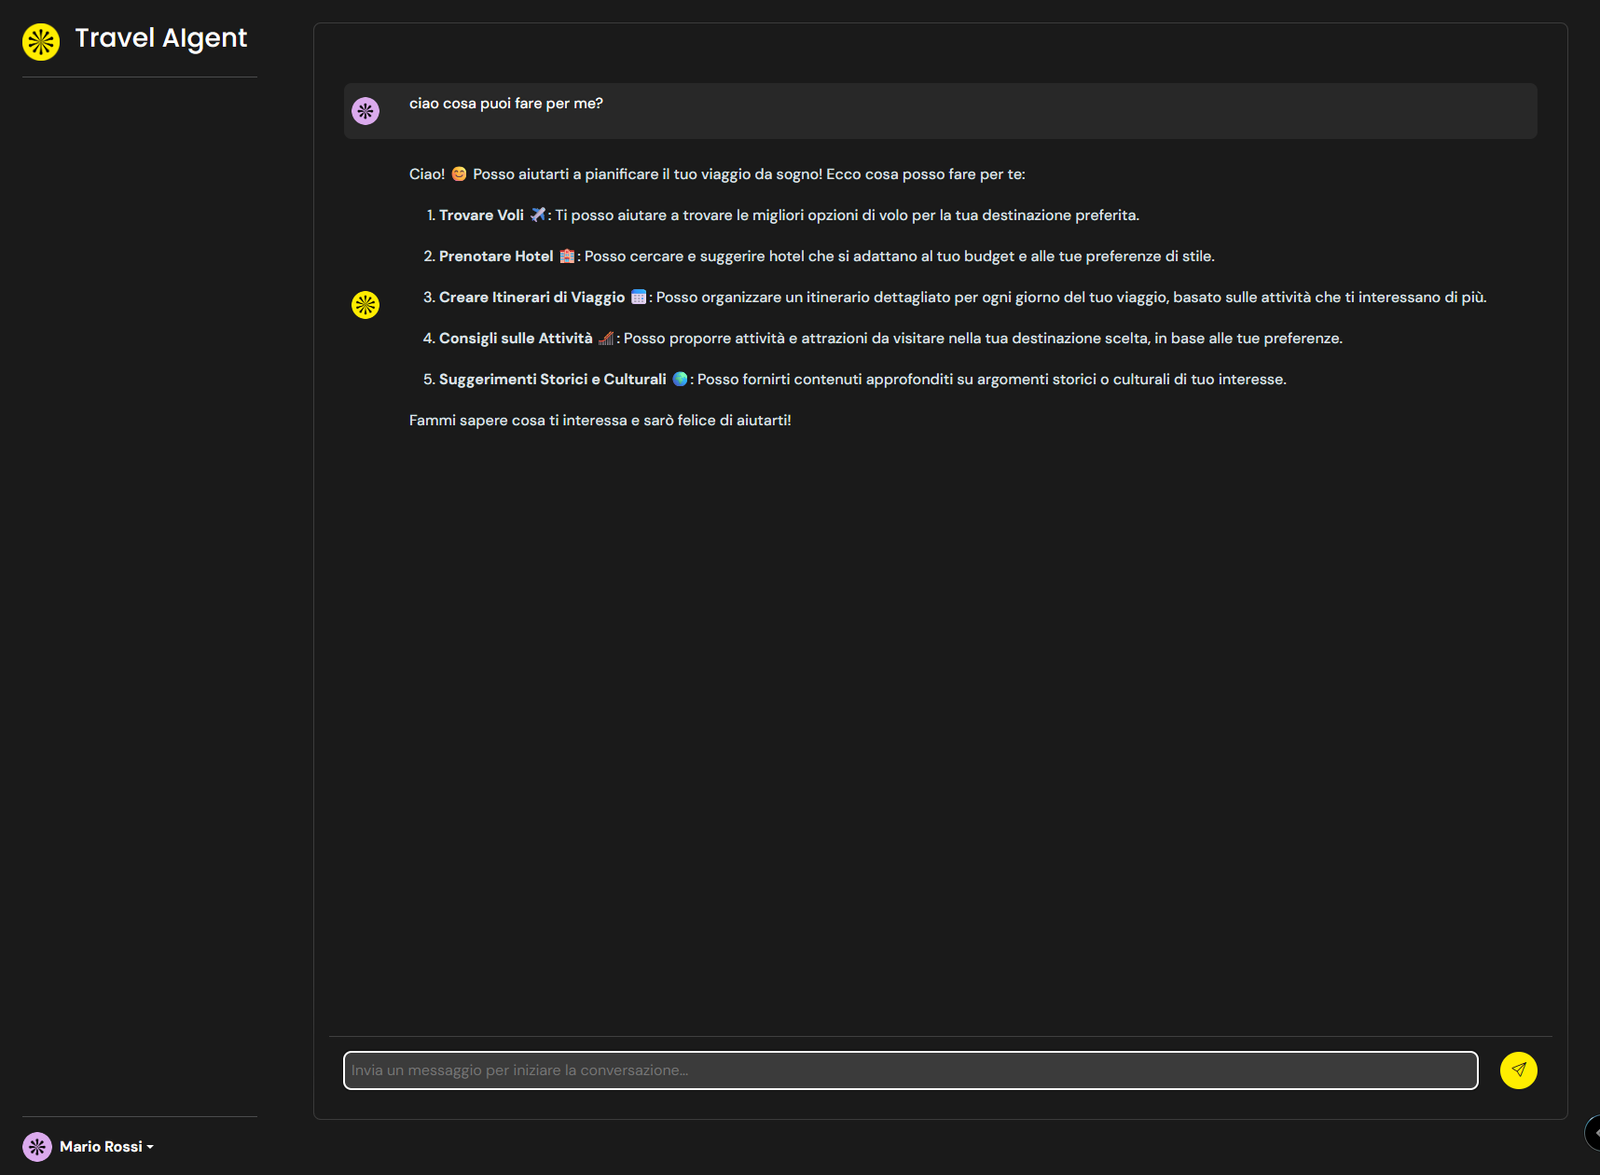The width and height of the screenshot is (1600, 1175).
Task: Click the Mario Rossi profile avatar
Action: pos(37,1146)
